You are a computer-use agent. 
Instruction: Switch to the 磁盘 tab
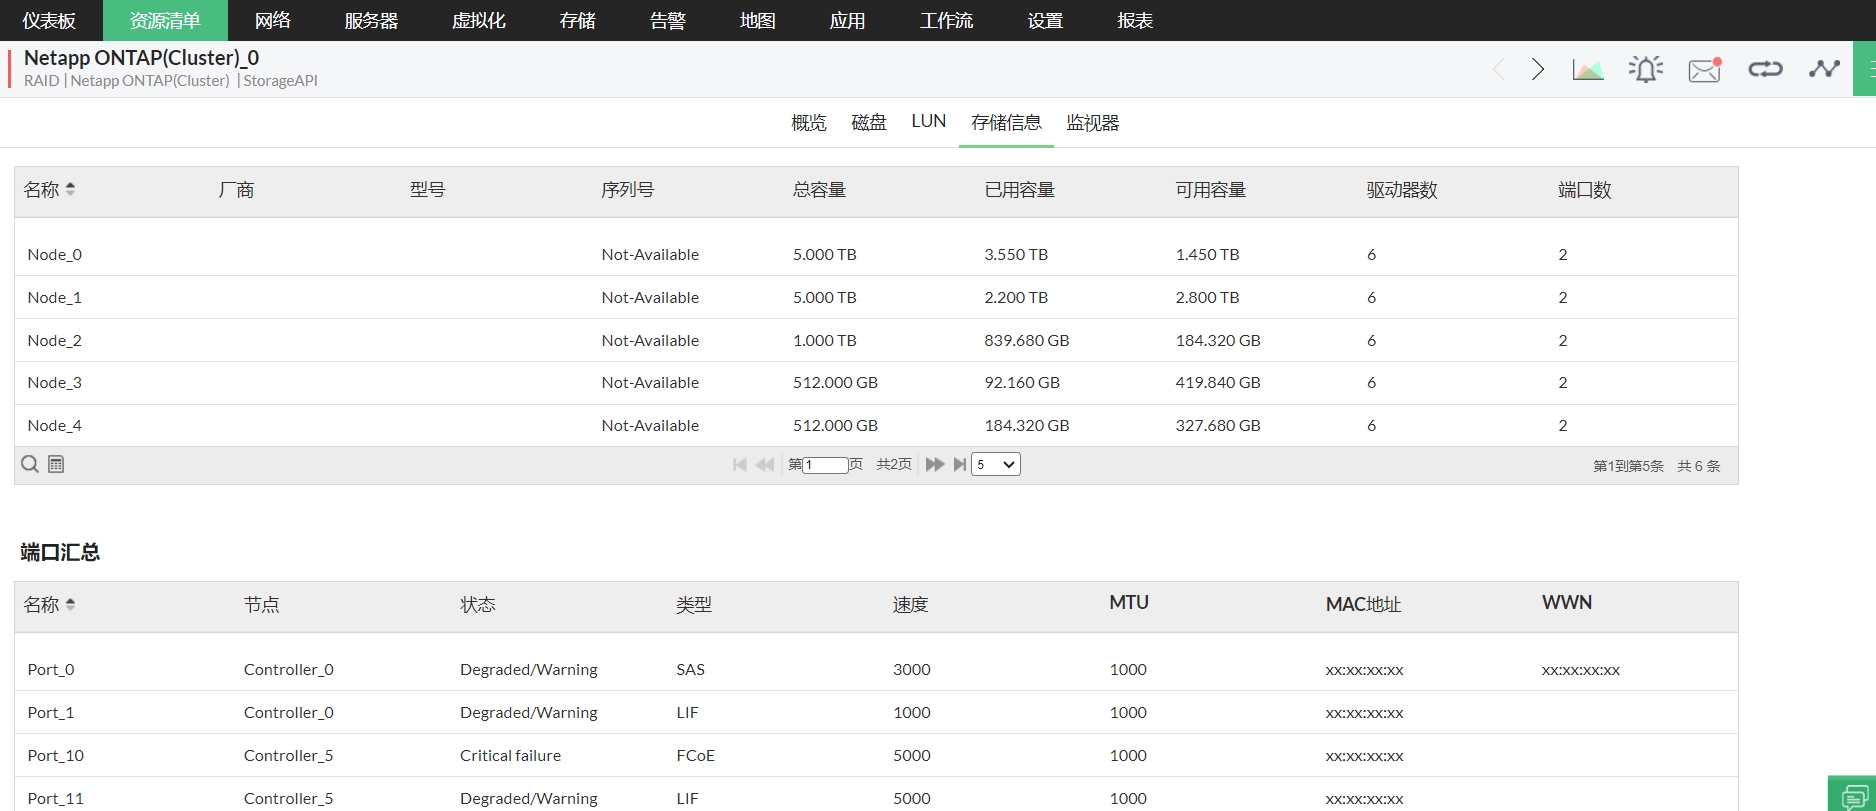868,122
